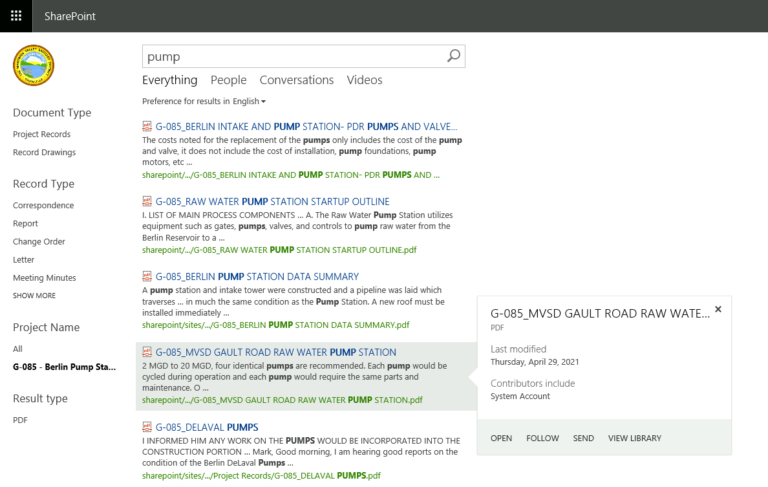Switch to the Videos search tab
Viewport: 768px width, 487px height.
364,80
